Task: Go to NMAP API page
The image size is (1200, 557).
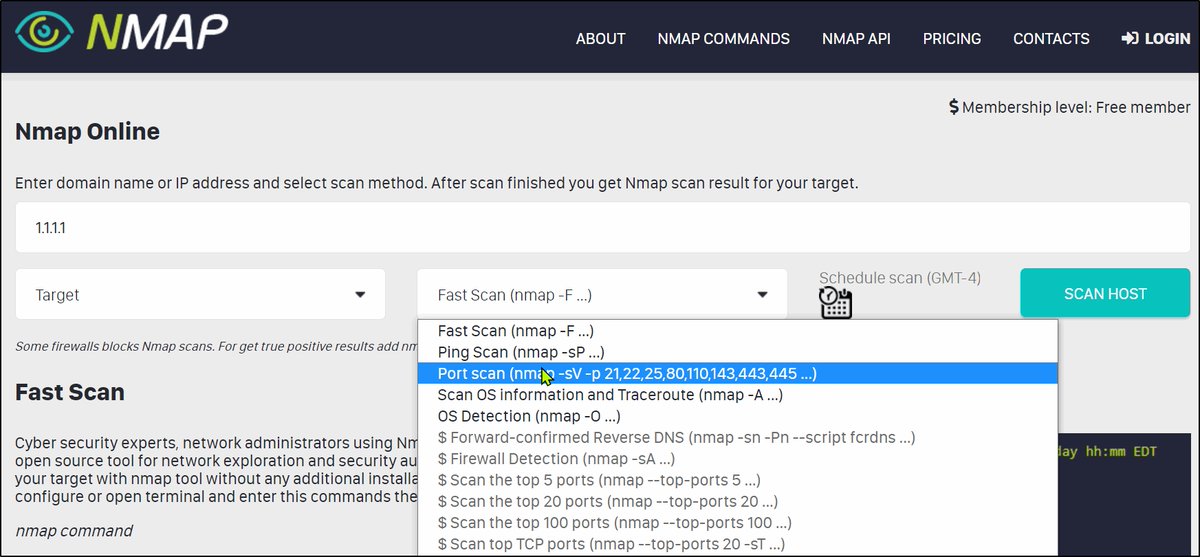Action: point(856,39)
